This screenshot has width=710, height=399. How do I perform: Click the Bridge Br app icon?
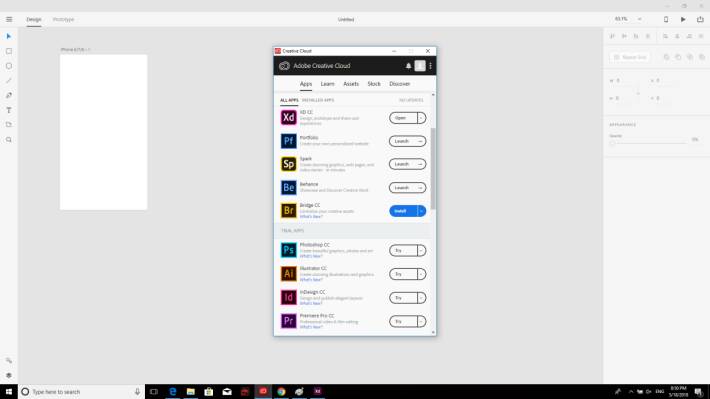tap(288, 211)
